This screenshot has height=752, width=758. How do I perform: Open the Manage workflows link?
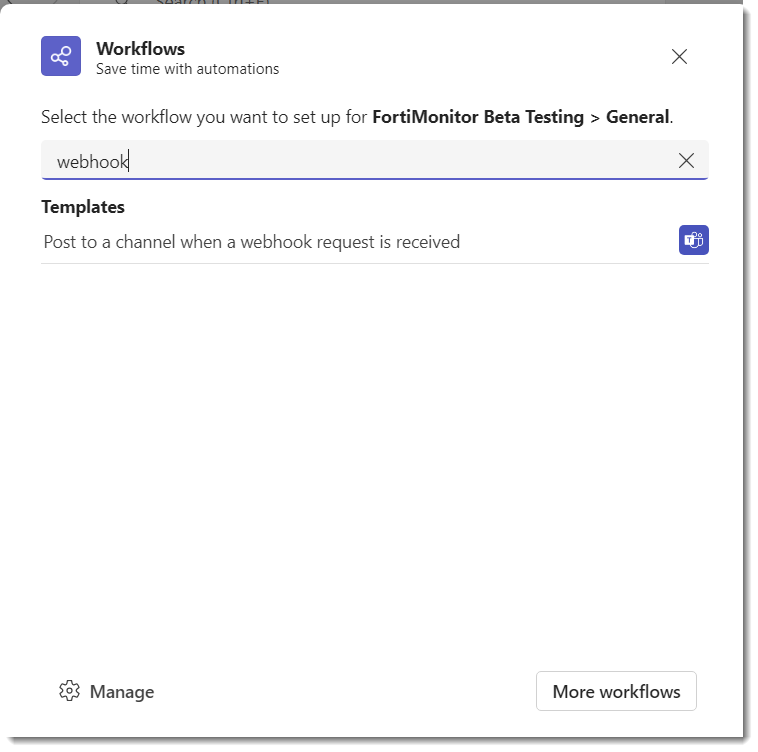(x=121, y=691)
